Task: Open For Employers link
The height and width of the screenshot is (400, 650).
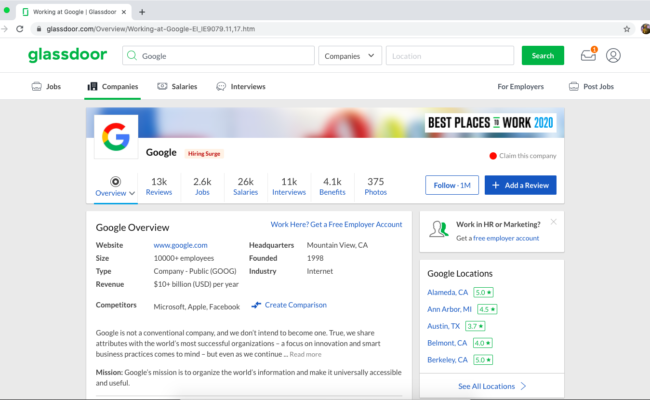Action: pos(520,87)
